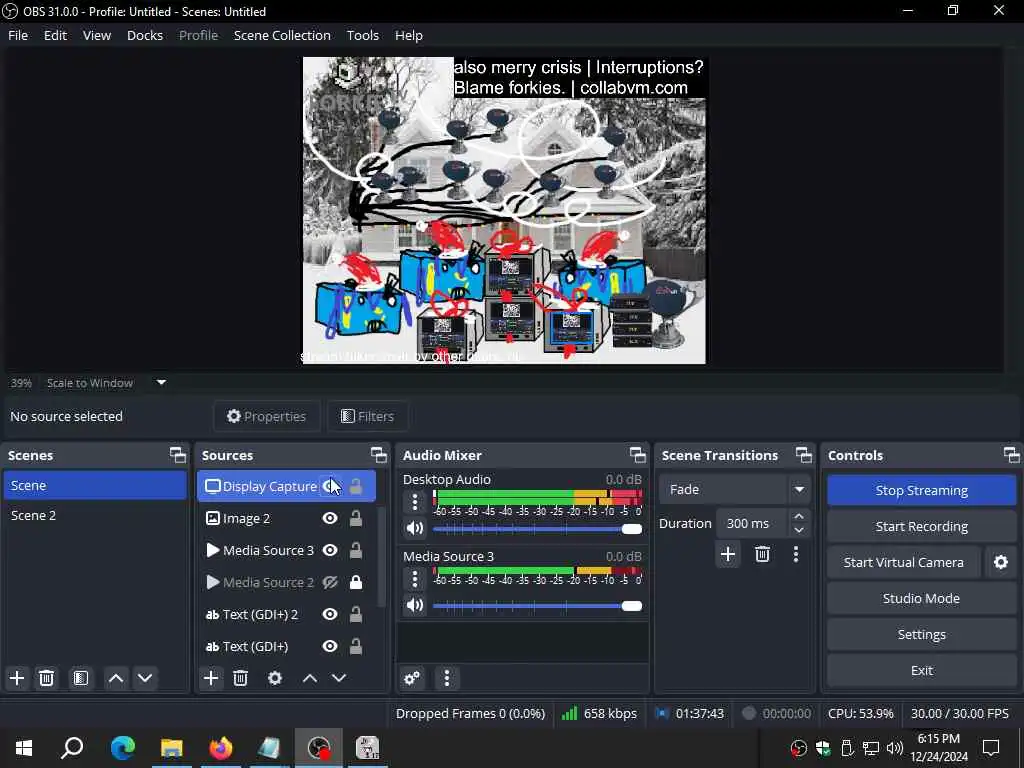The height and width of the screenshot is (768, 1024).
Task: Remove selected scene with trash icon
Action: [46, 678]
